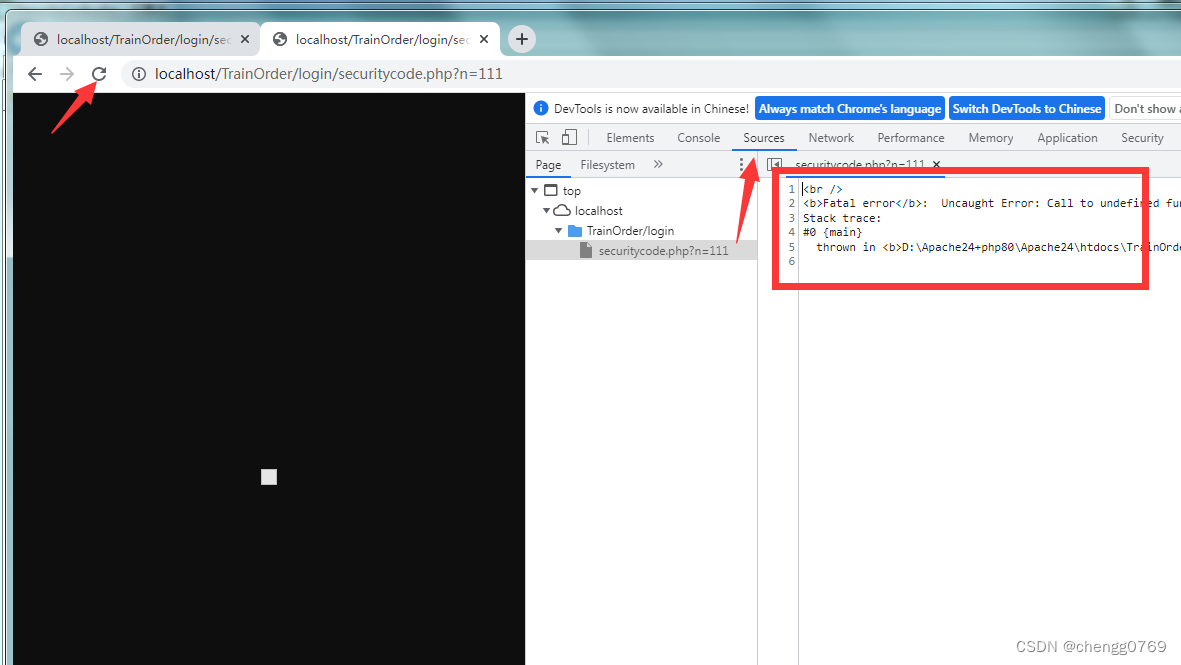Hide the Sources navigator pane

tap(774, 165)
